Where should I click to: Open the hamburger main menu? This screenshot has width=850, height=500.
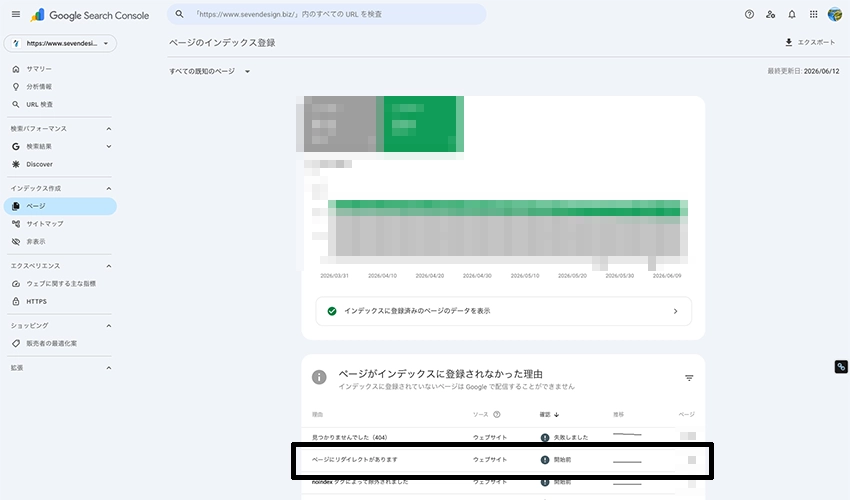coord(16,15)
